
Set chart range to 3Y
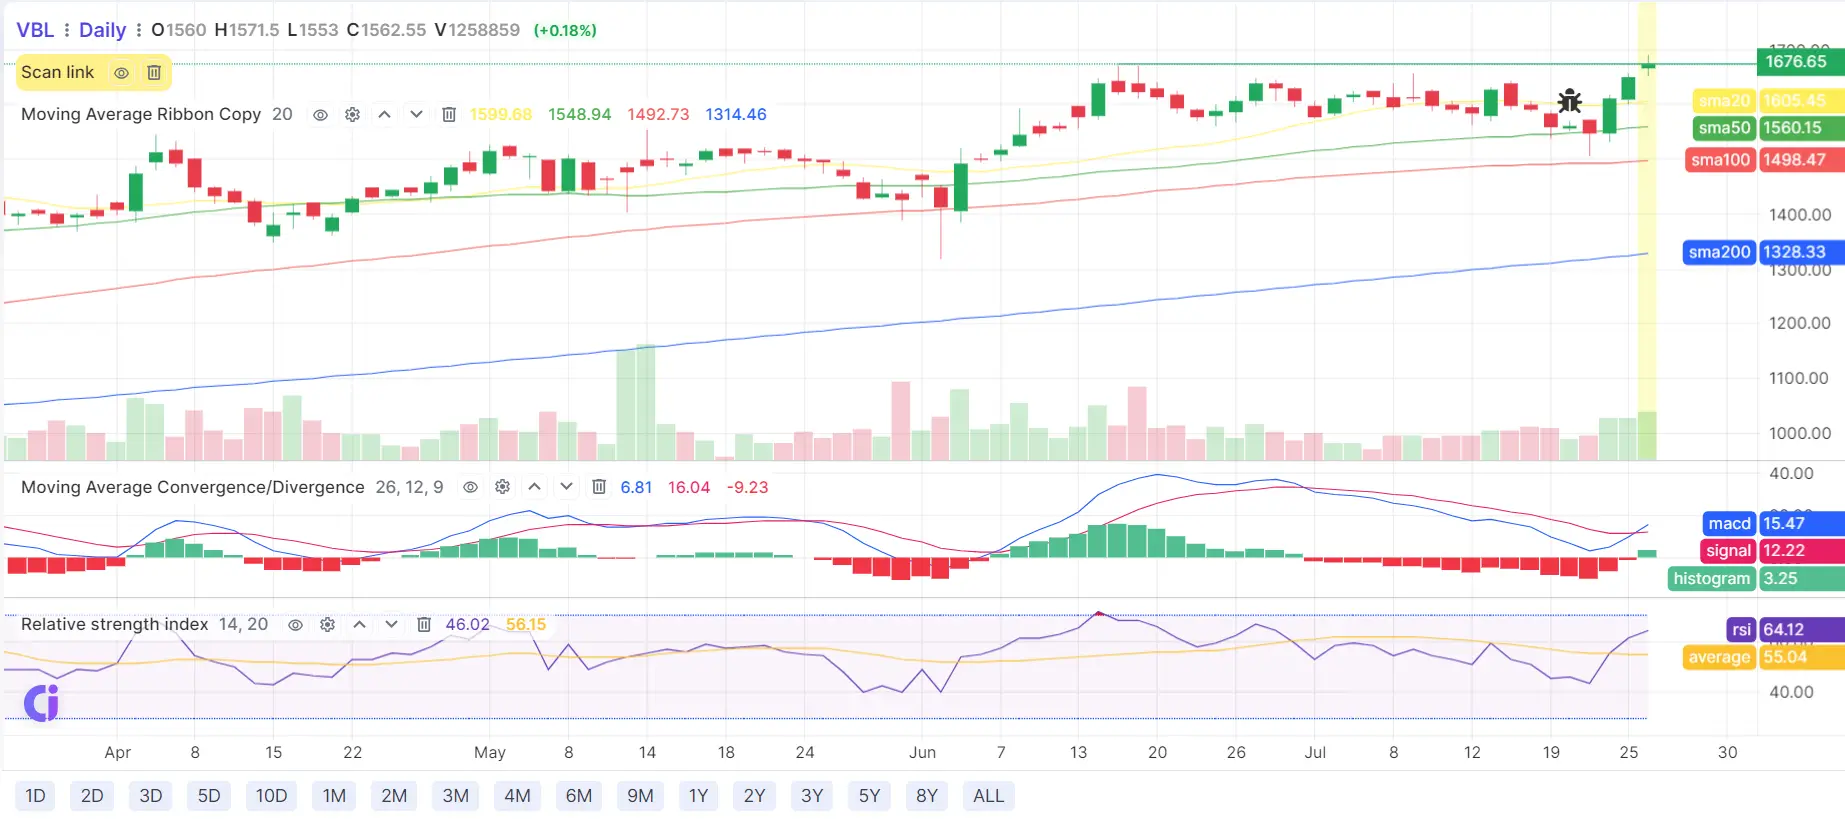[812, 796]
